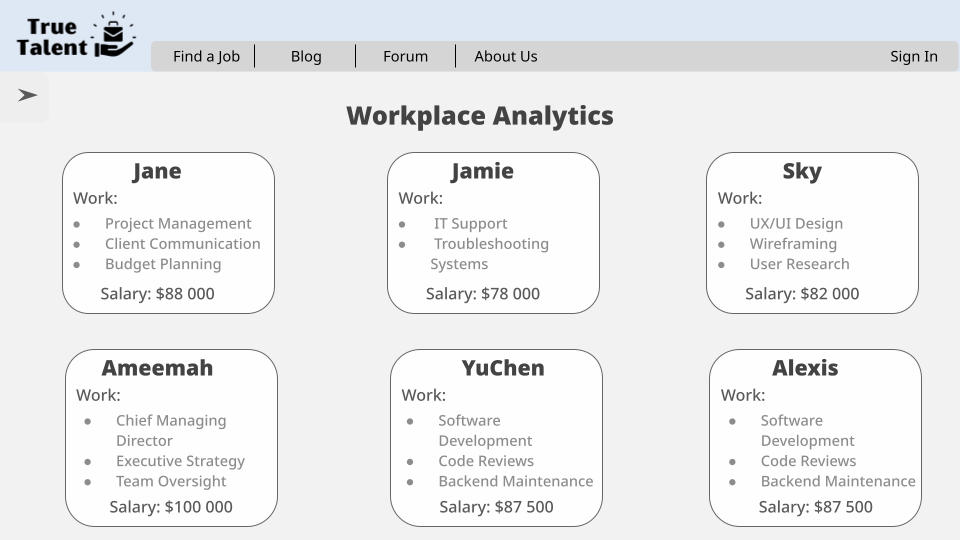Image resolution: width=960 pixels, height=540 pixels.
Task: Open the Find a Job menu
Action: pos(206,56)
